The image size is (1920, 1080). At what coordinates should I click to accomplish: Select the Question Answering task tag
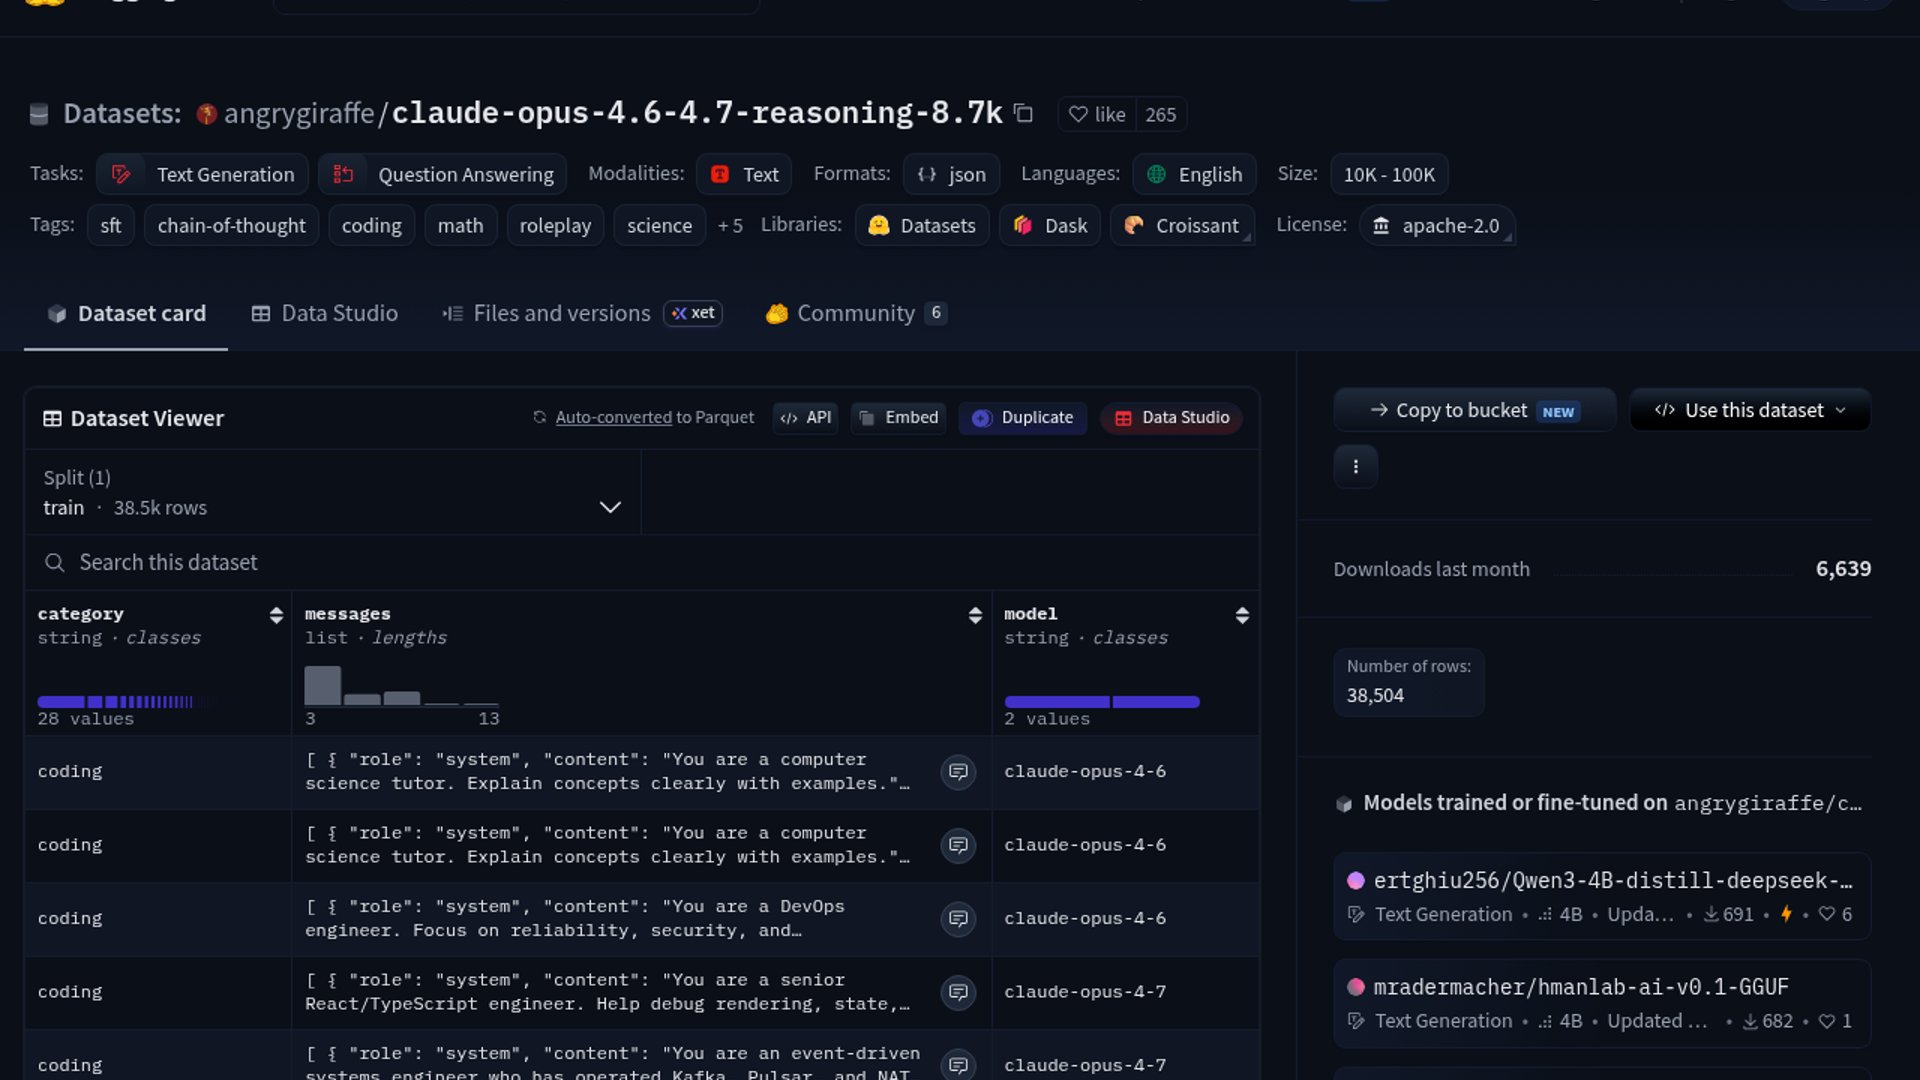(443, 174)
